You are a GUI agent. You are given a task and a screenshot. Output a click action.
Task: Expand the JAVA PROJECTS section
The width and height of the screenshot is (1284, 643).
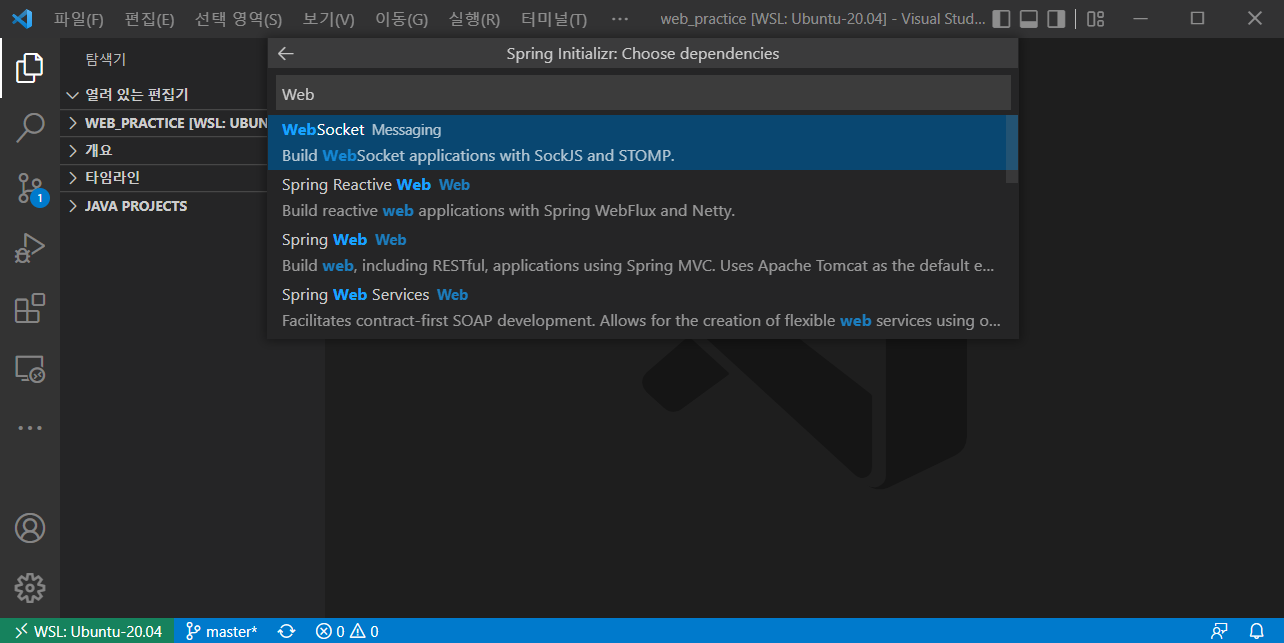[x=163, y=205]
